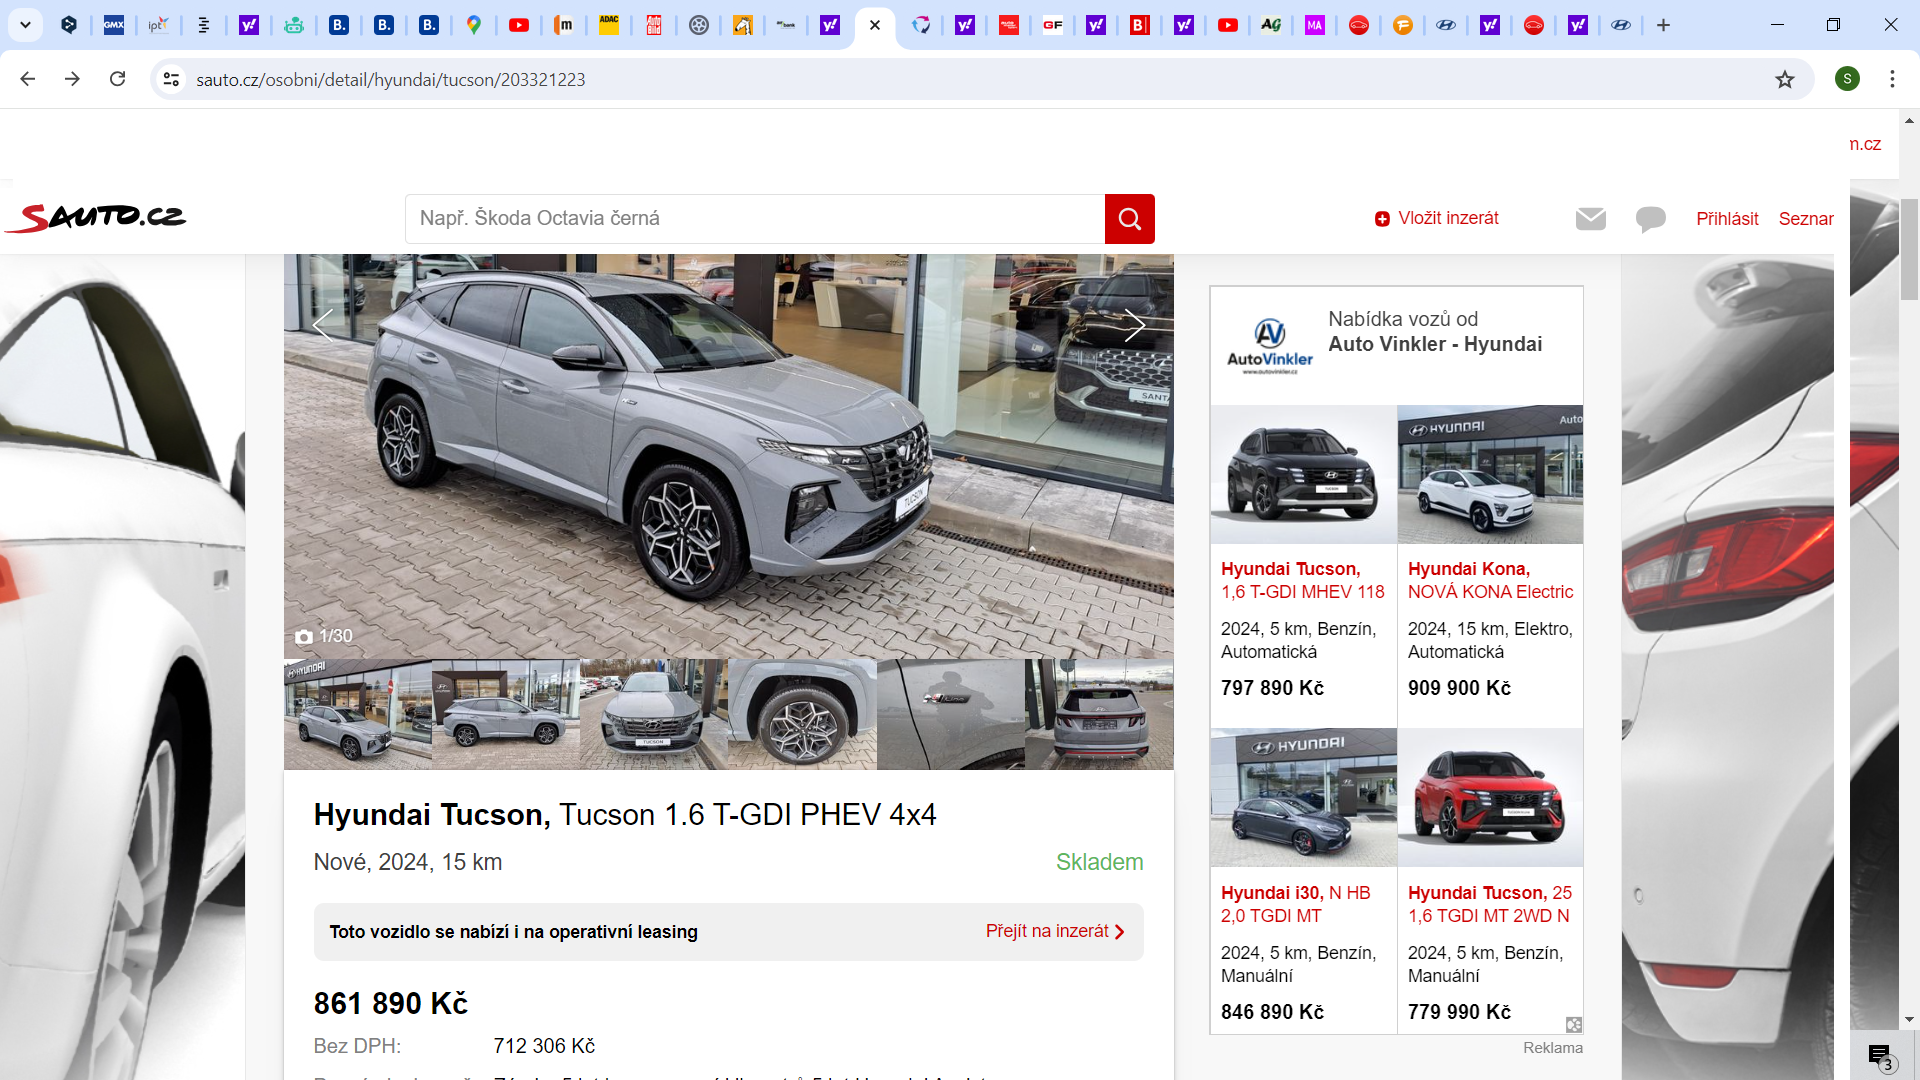Click the address bar URL
The height and width of the screenshot is (1080, 1920).
tap(390, 80)
